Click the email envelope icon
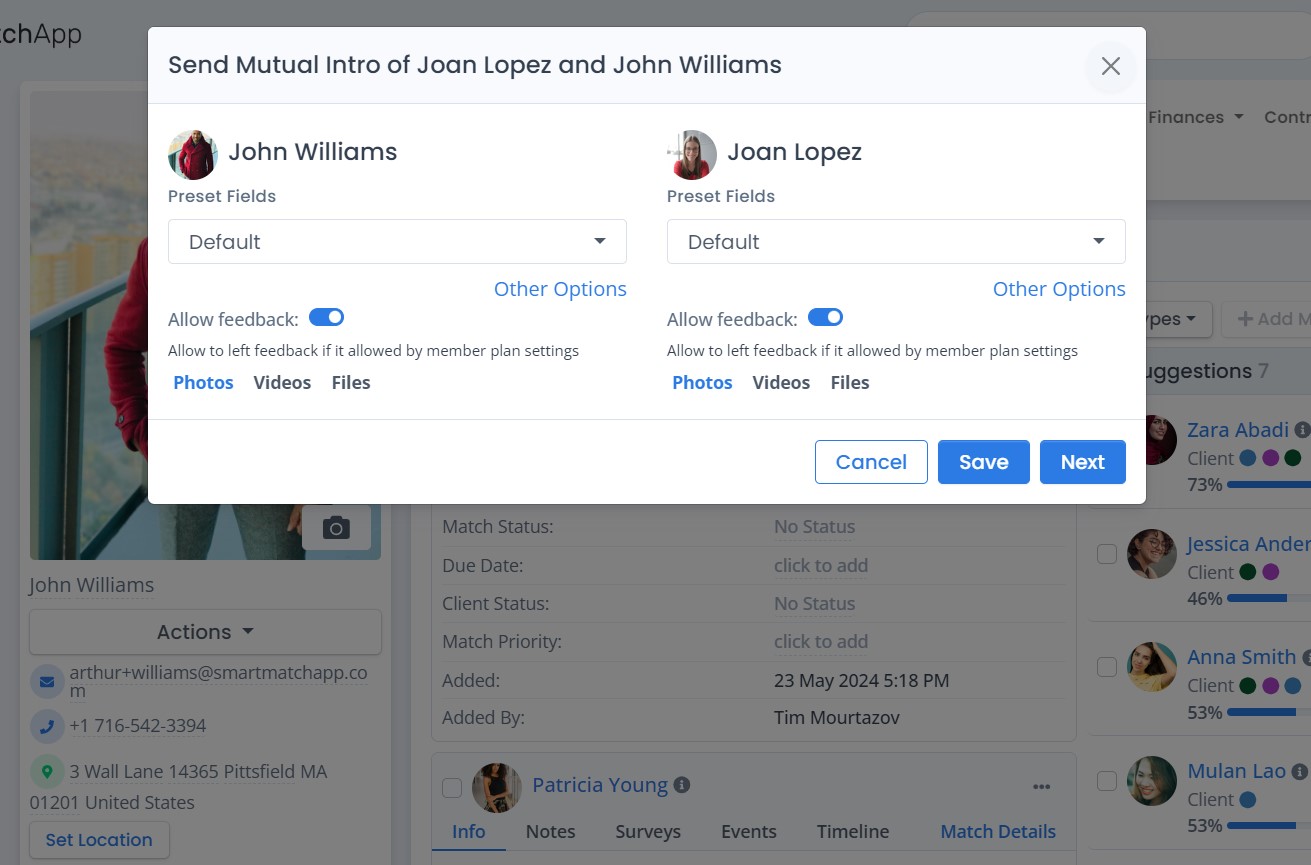1311x865 pixels. pyautogui.click(x=46, y=682)
